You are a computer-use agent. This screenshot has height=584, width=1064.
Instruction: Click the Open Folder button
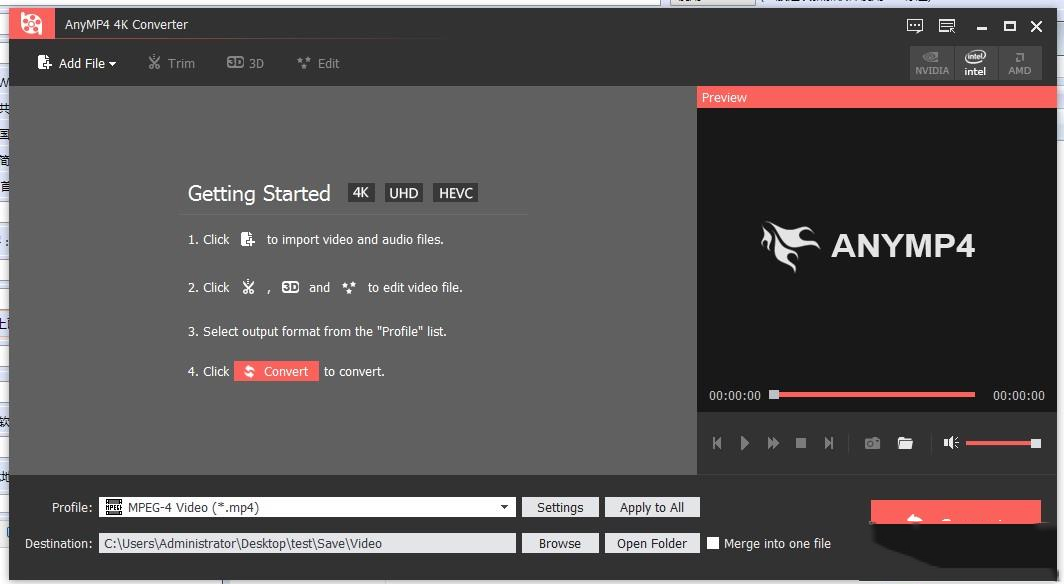[651, 543]
